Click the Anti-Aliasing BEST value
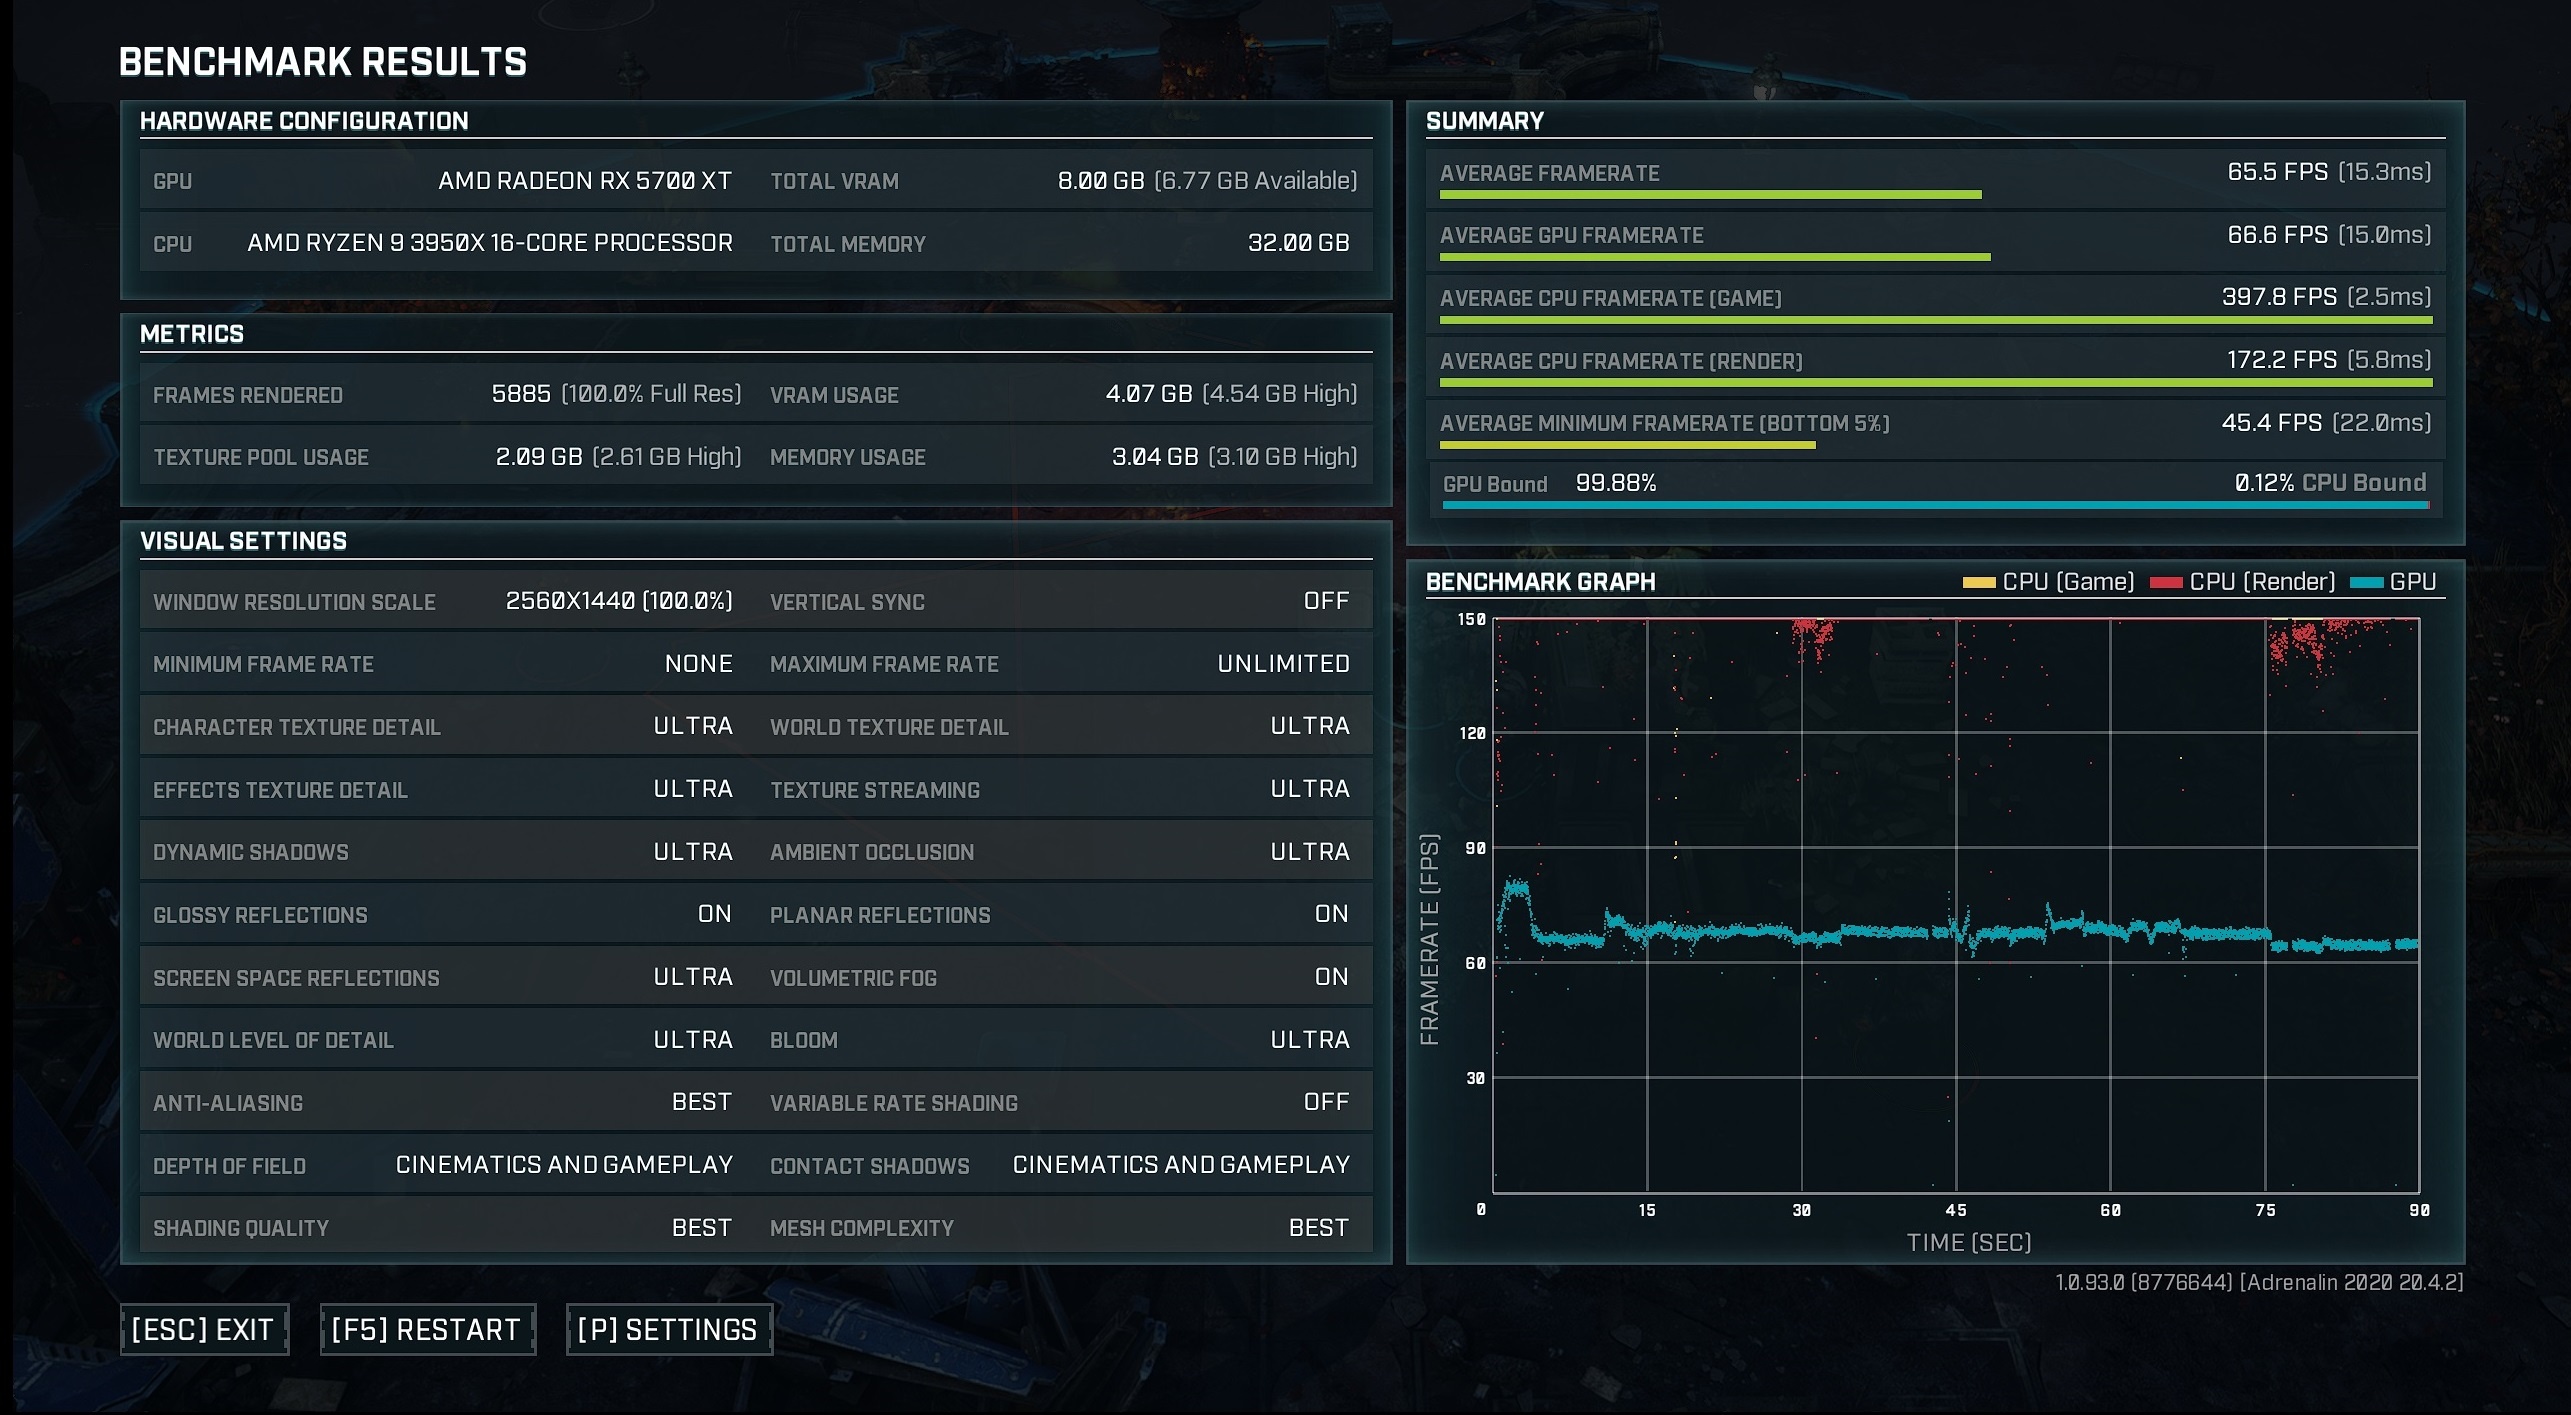2571x1415 pixels. click(702, 1102)
